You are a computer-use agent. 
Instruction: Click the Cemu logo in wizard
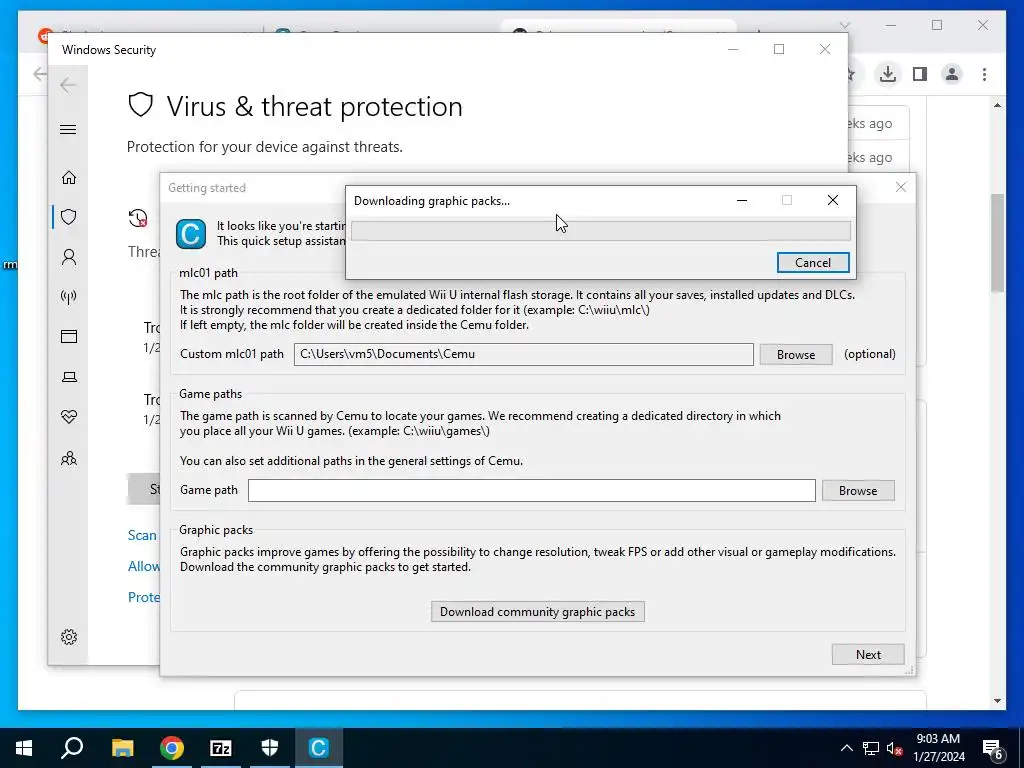click(191, 234)
